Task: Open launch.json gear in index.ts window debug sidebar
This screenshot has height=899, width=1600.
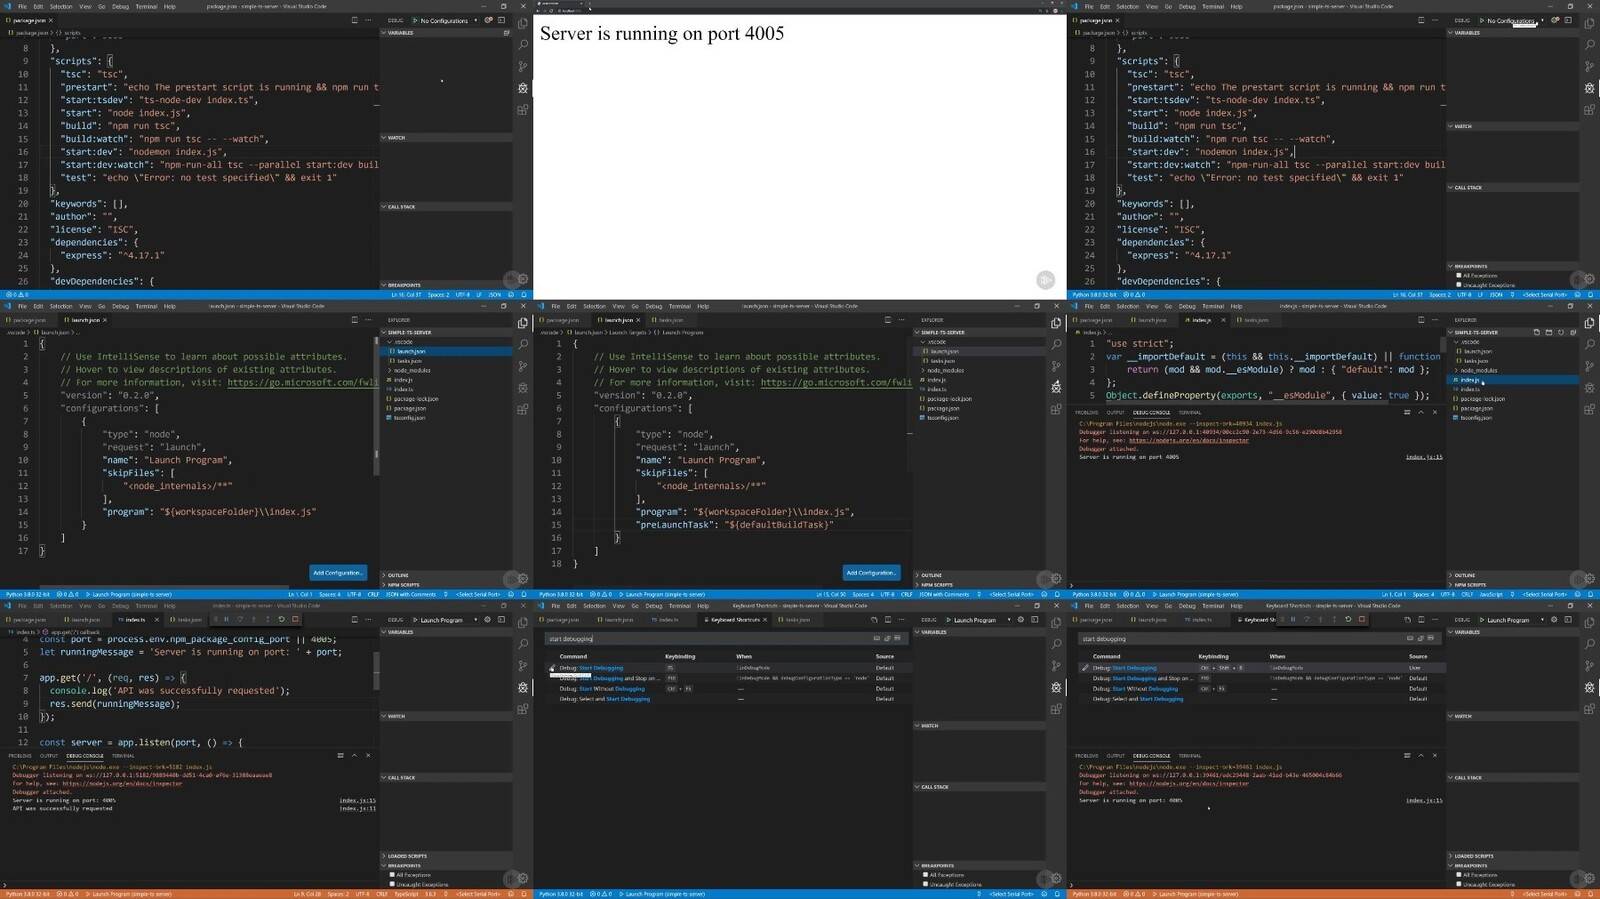Action: coord(488,619)
